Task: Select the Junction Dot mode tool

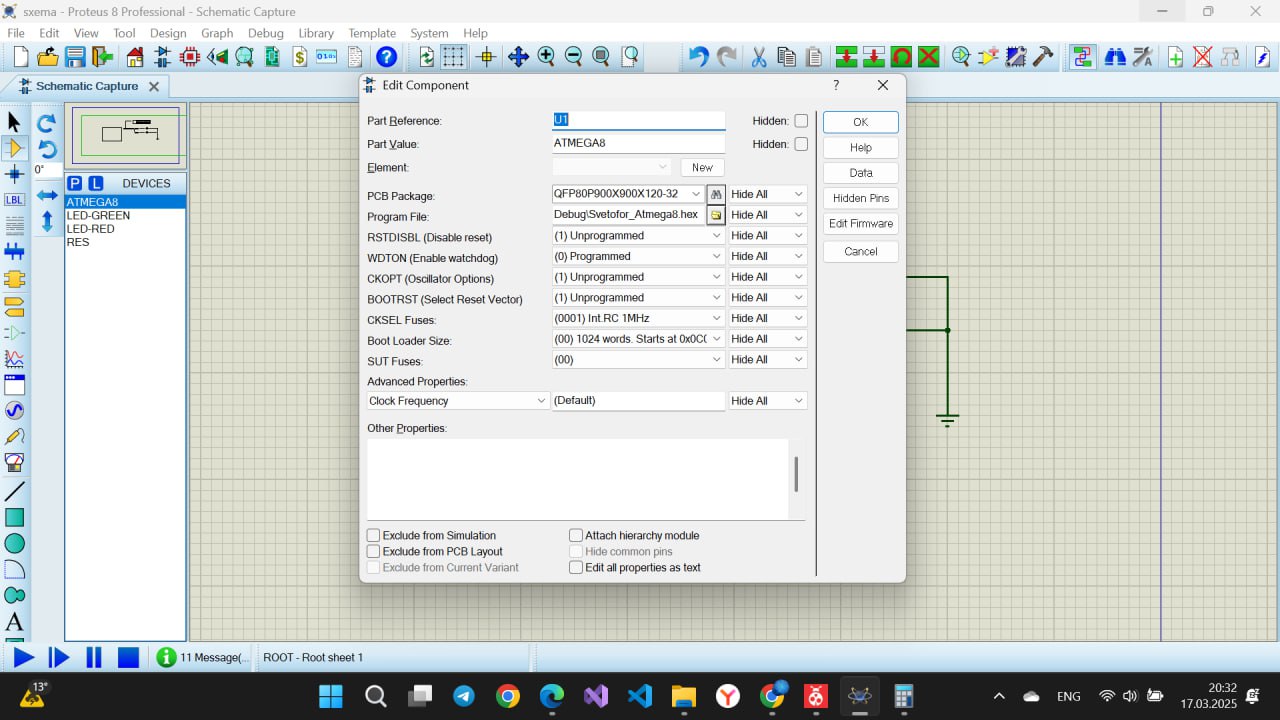Action: pyautogui.click(x=14, y=174)
